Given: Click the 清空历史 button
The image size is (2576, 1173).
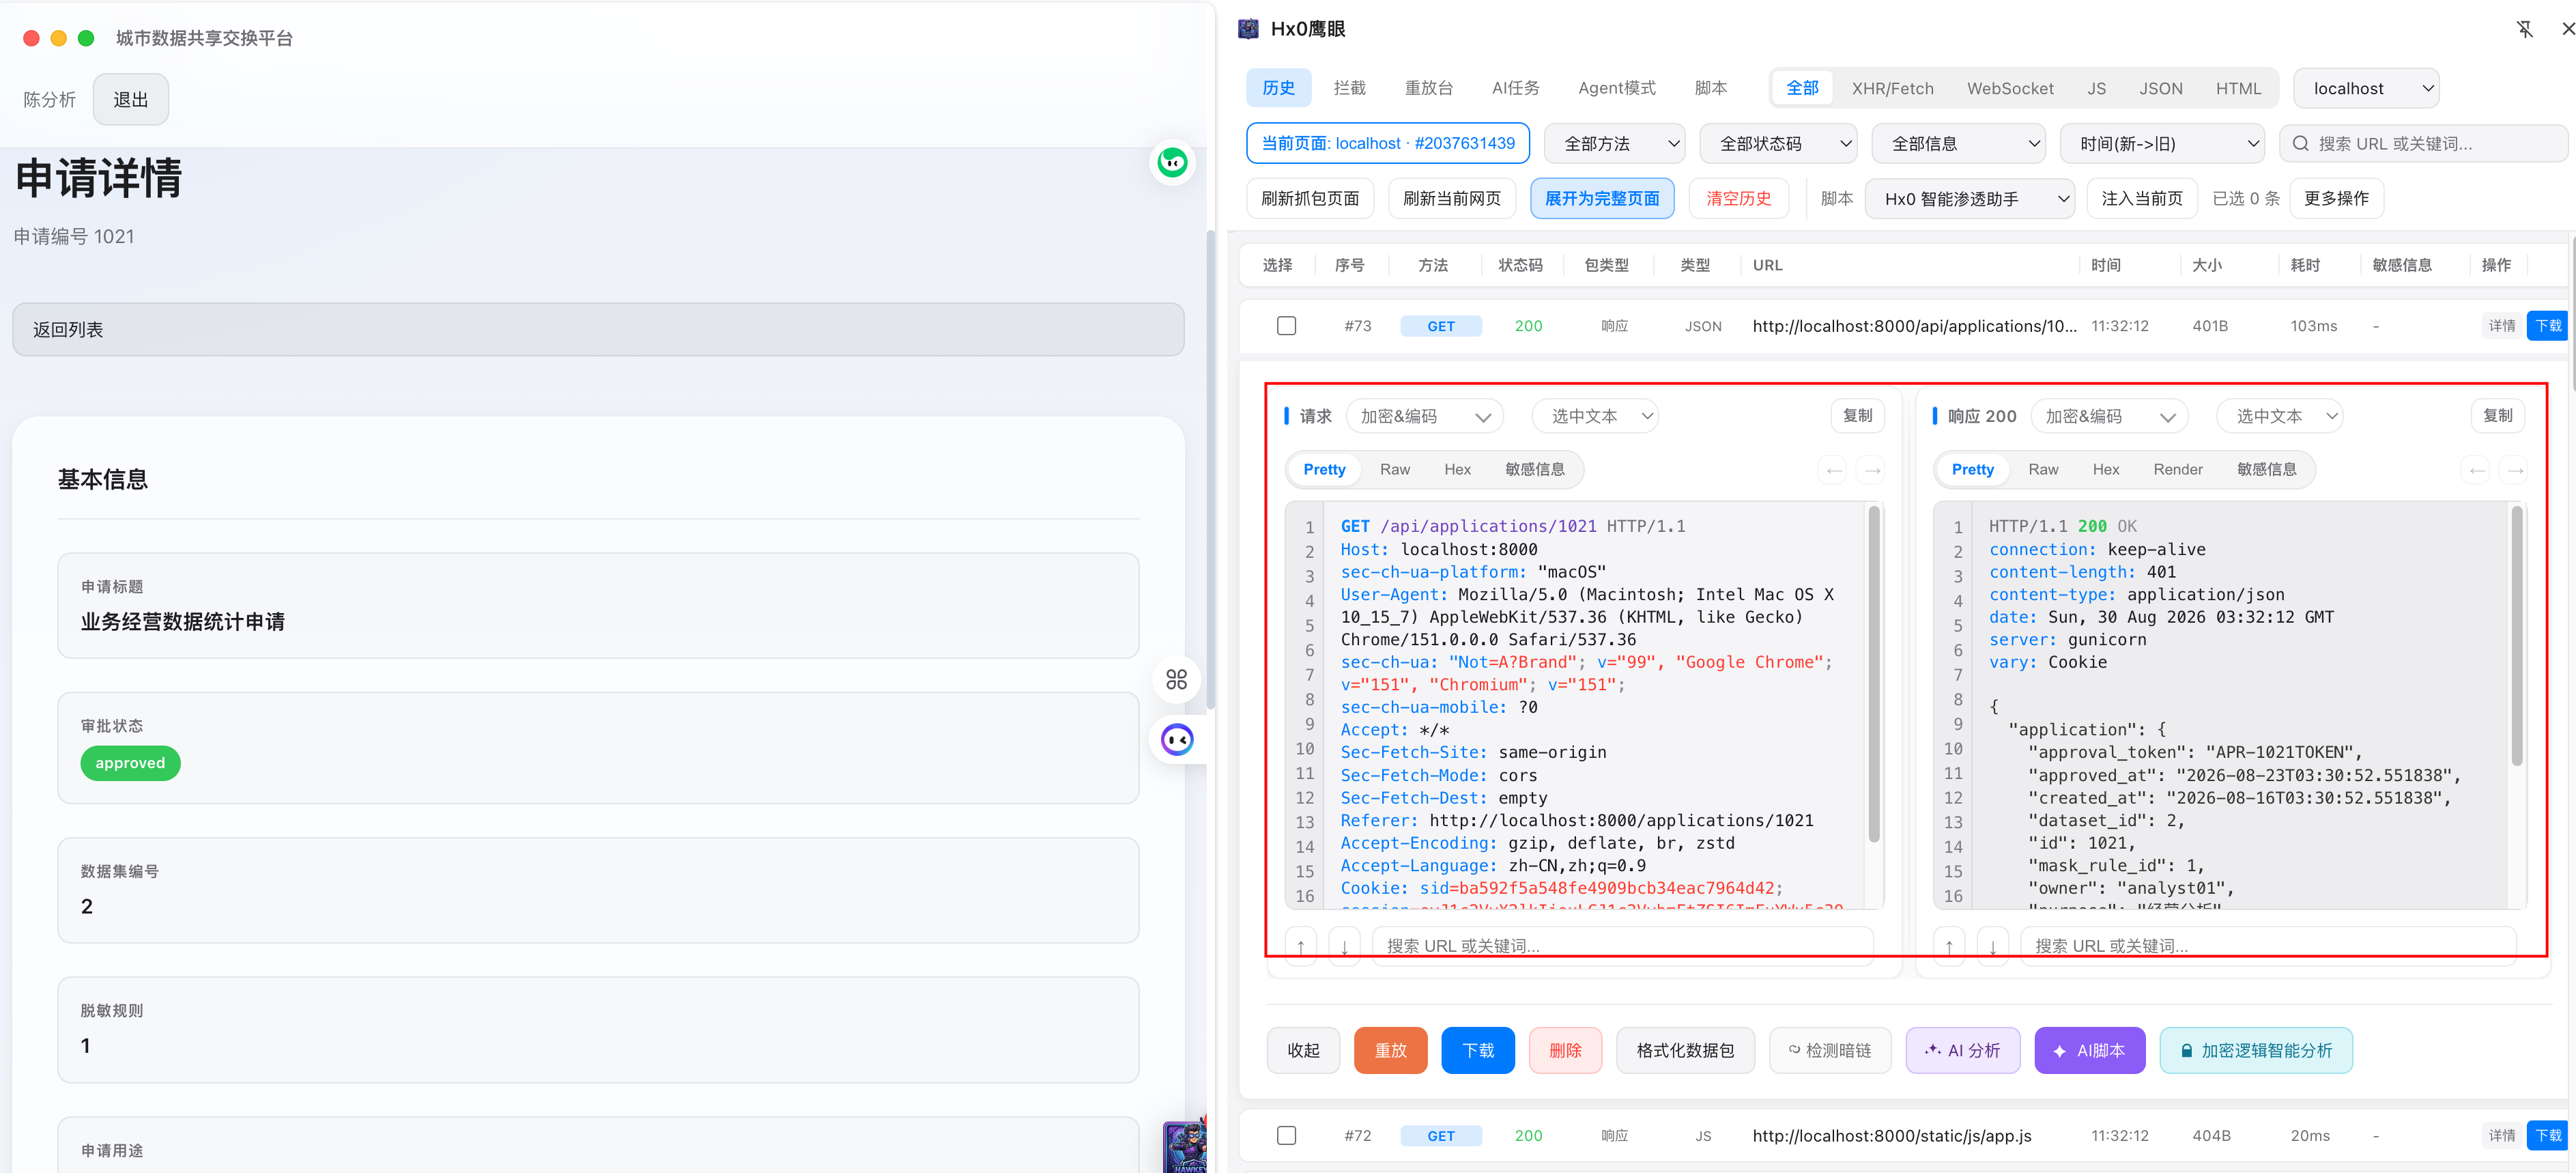Looking at the screenshot, I should click(x=1738, y=199).
